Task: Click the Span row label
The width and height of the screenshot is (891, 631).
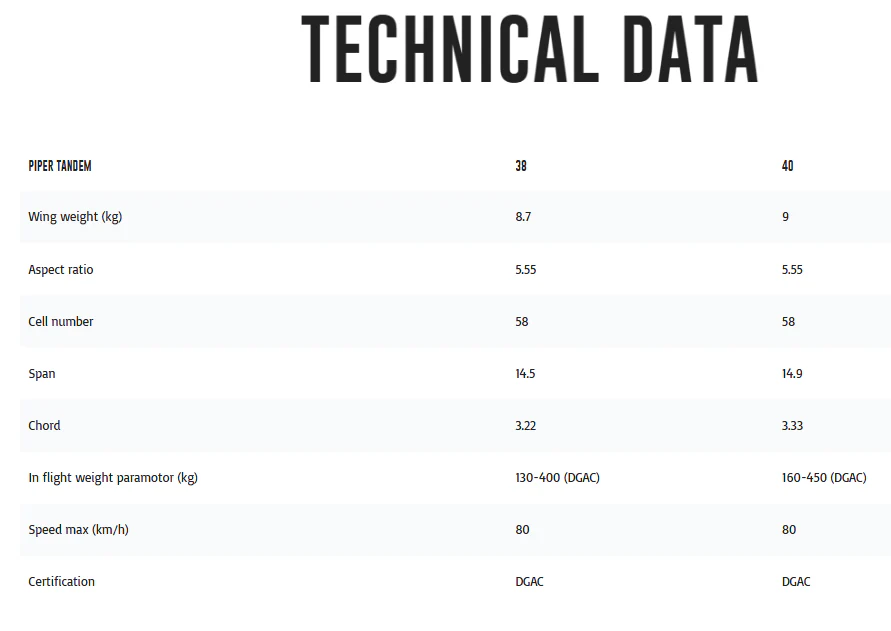Action: tap(42, 373)
